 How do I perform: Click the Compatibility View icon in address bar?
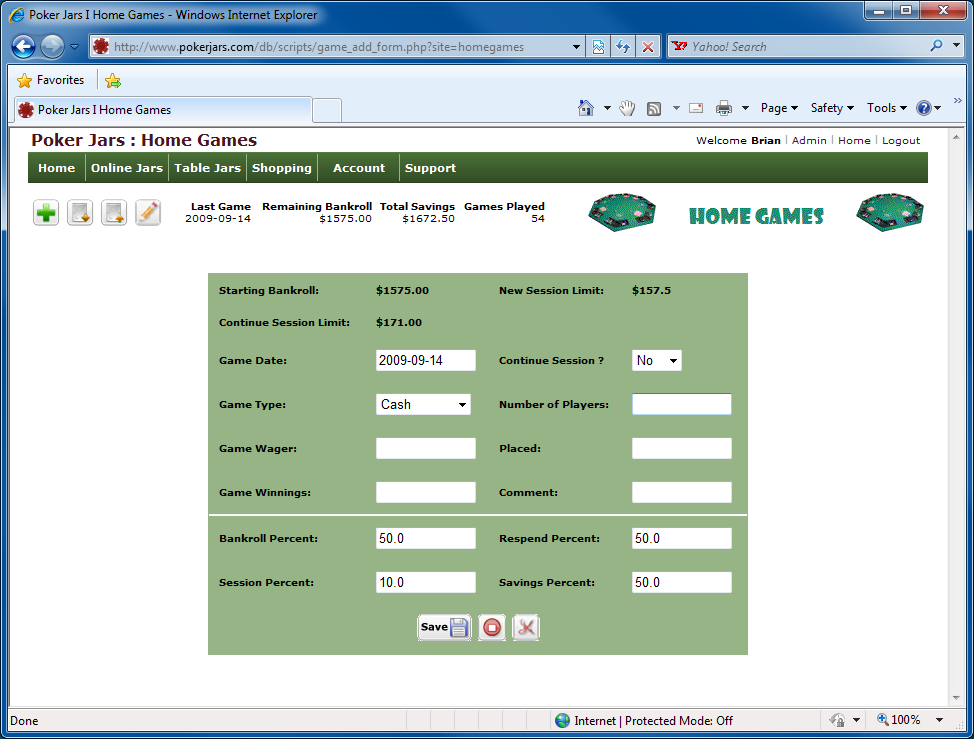point(598,47)
